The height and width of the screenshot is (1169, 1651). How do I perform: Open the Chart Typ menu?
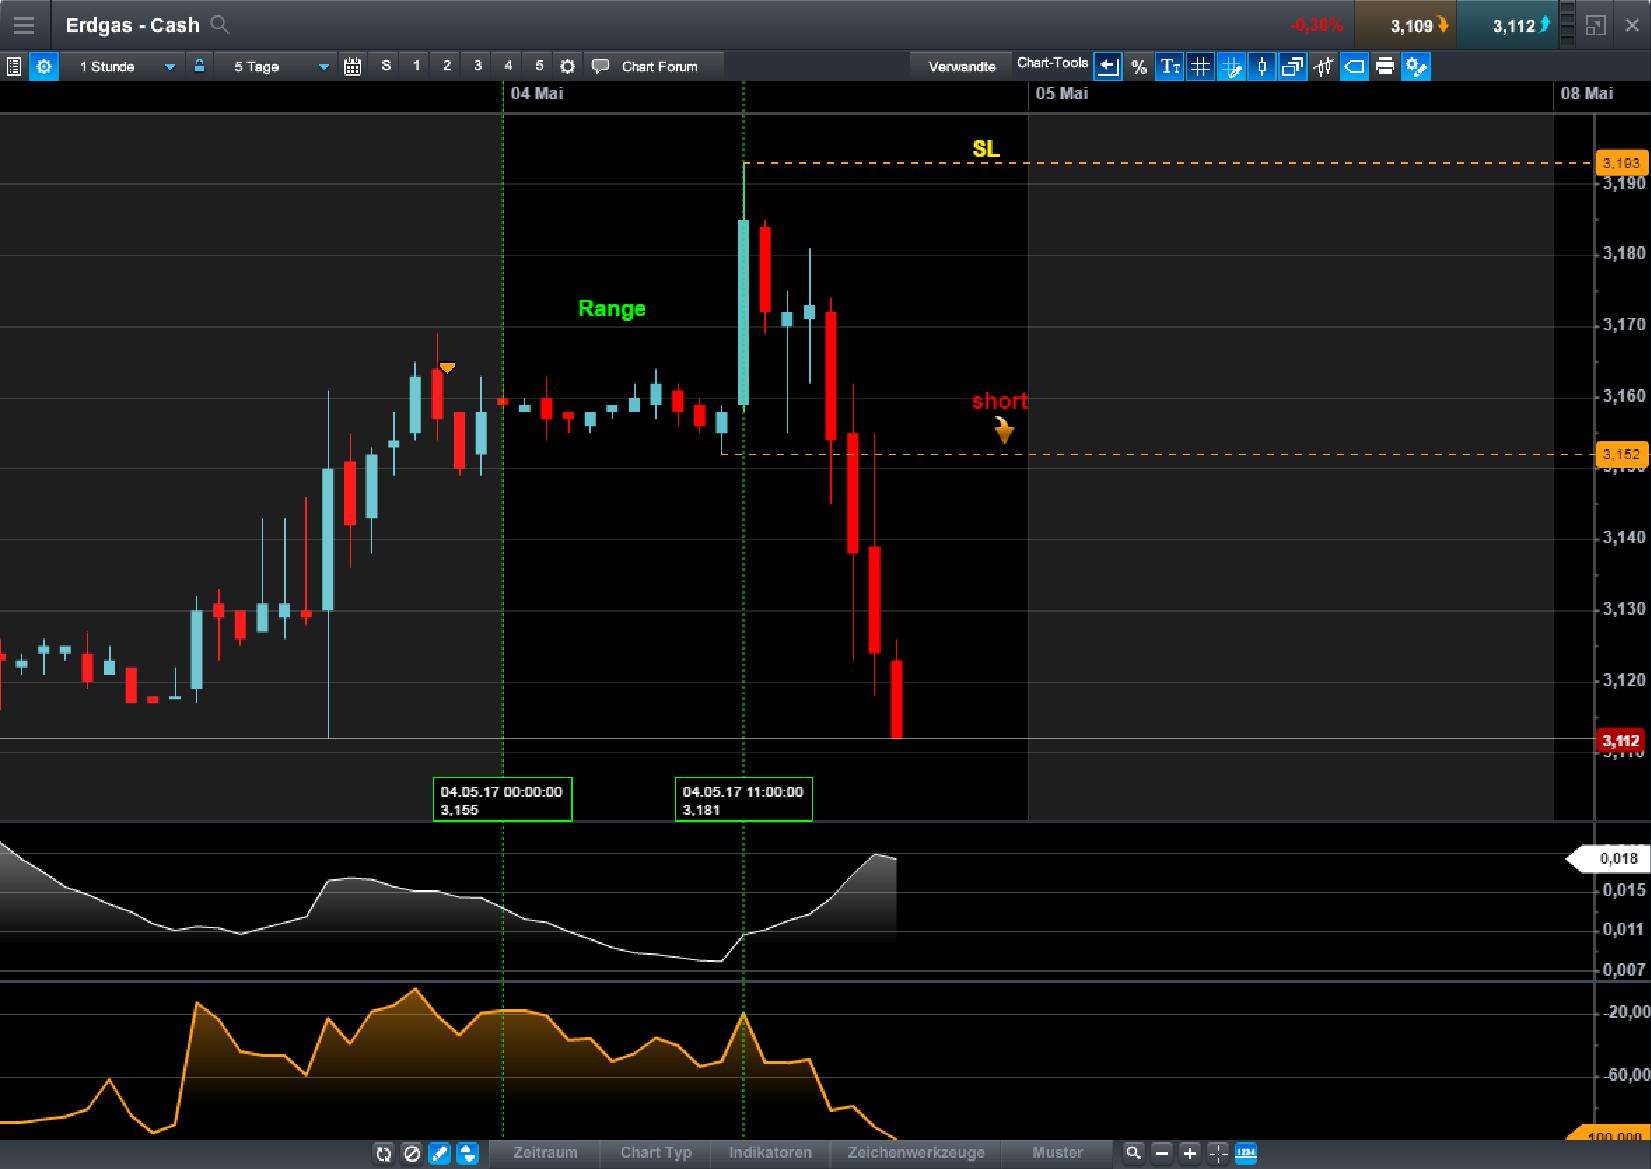point(656,1153)
